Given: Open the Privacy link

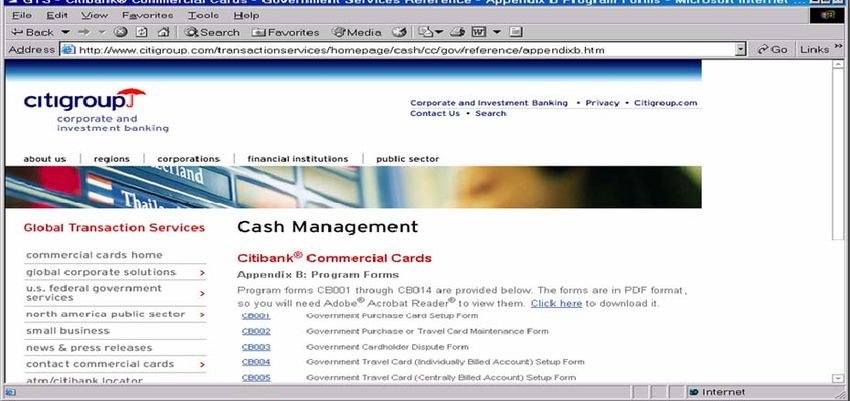Looking at the screenshot, I should (602, 103).
